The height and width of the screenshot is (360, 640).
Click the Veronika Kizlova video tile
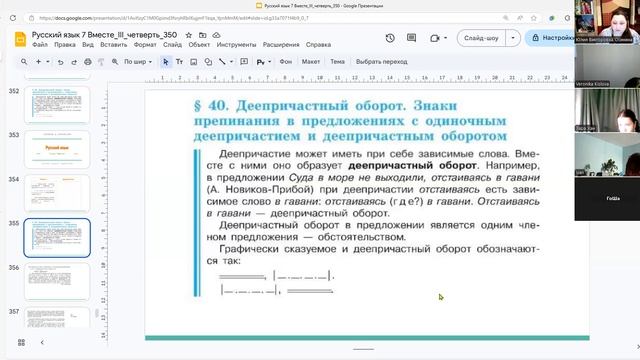click(607, 66)
